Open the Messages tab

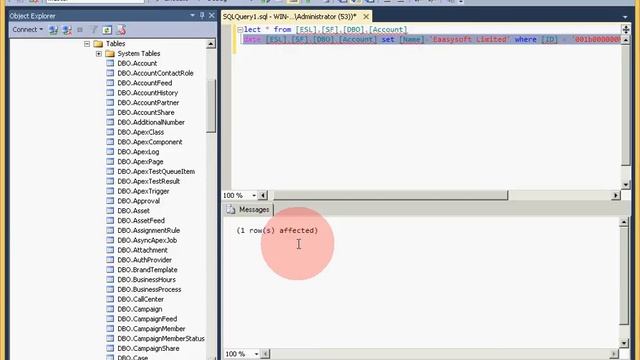(248, 209)
